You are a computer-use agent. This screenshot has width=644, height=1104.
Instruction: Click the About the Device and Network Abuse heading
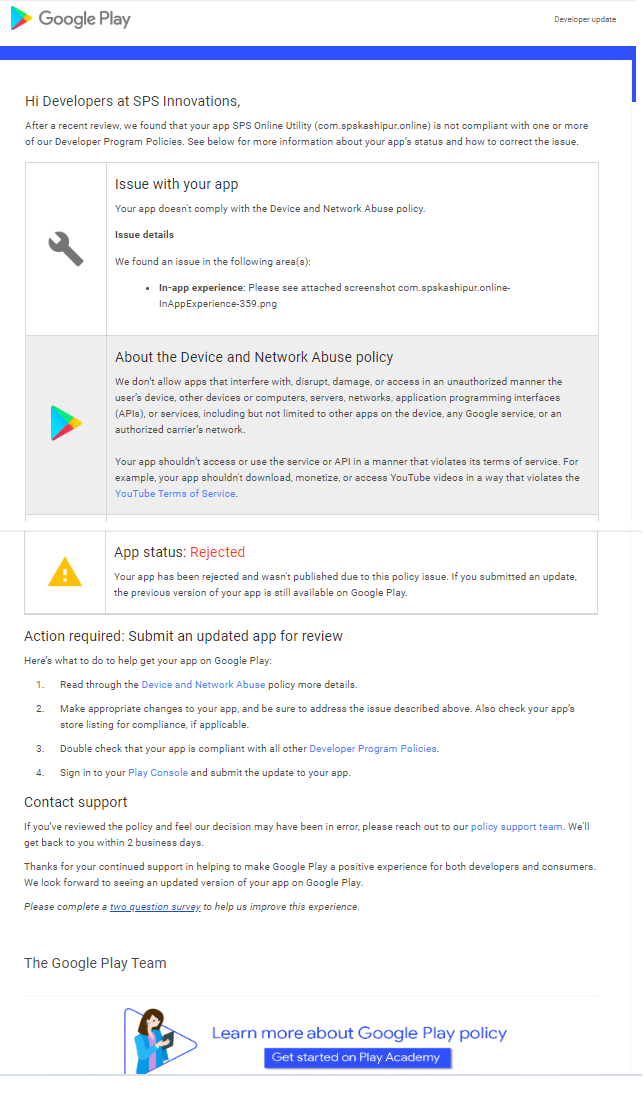click(x=254, y=358)
